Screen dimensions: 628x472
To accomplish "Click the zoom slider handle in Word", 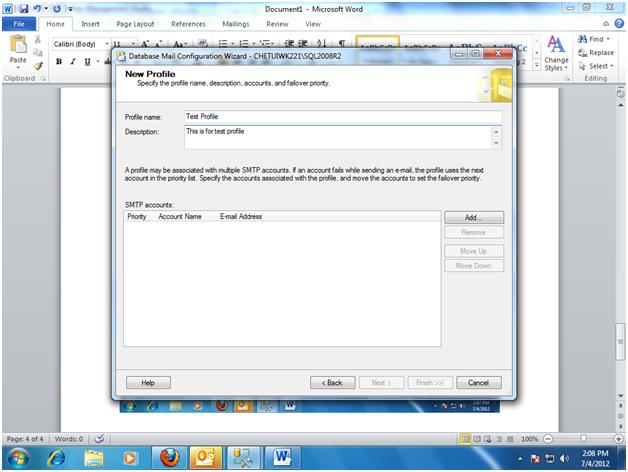I will pos(584,439).
